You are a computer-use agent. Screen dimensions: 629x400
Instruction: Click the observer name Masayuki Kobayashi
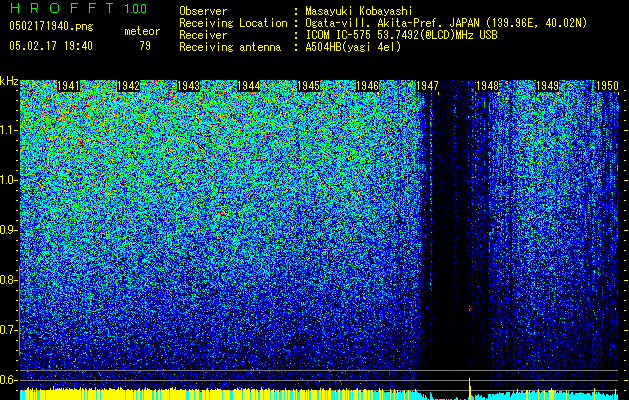coord(359,11)
